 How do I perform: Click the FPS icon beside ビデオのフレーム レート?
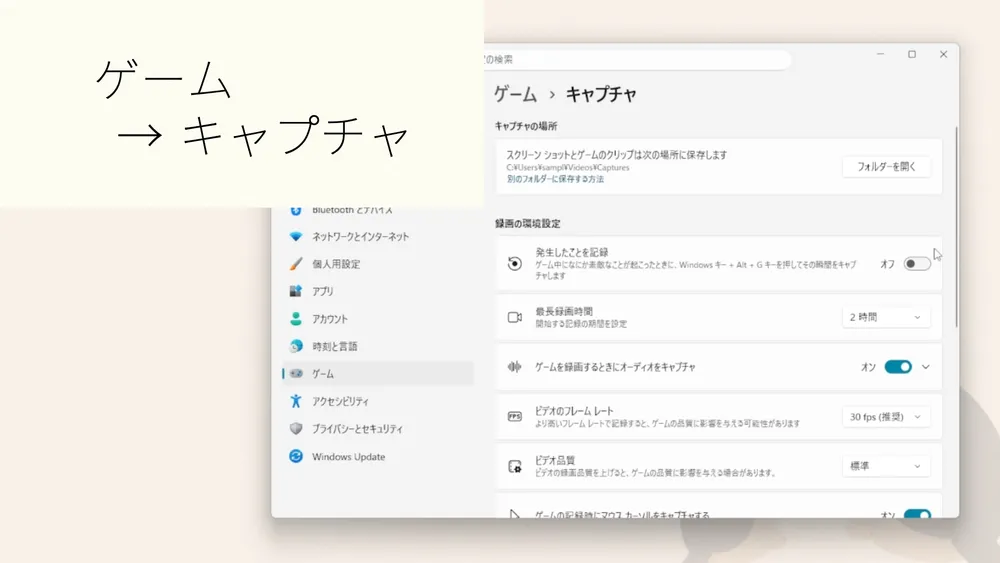click(x=515, y=416)
